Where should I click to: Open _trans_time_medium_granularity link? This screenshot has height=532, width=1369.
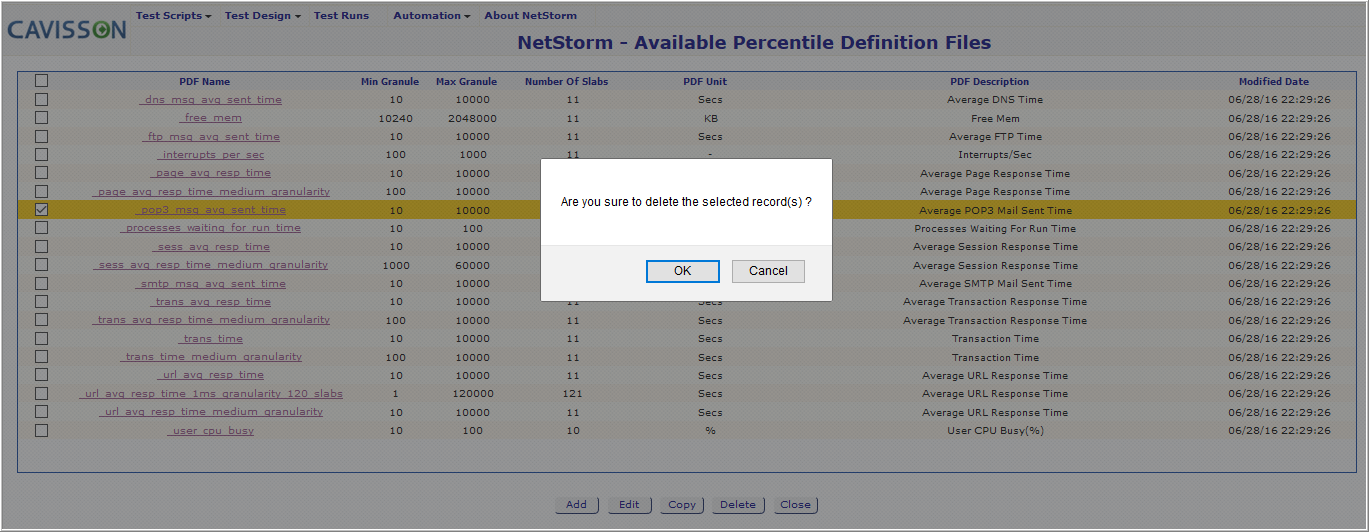coord(210,357)
